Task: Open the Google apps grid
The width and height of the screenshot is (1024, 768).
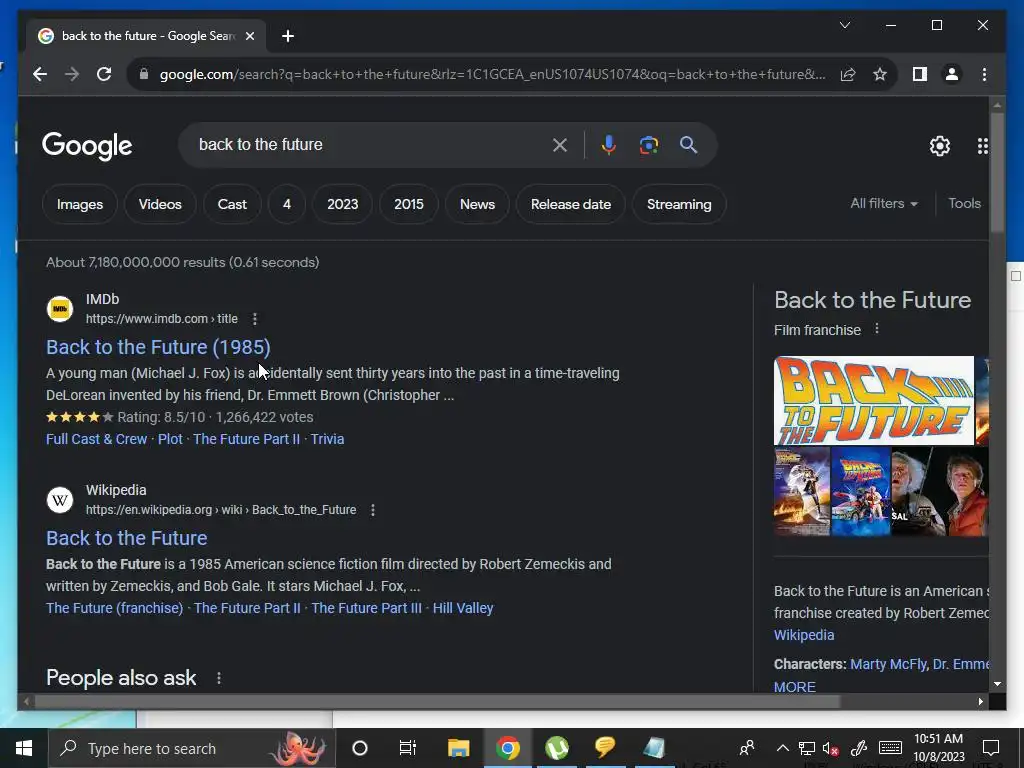Action: tap(982, 146)
